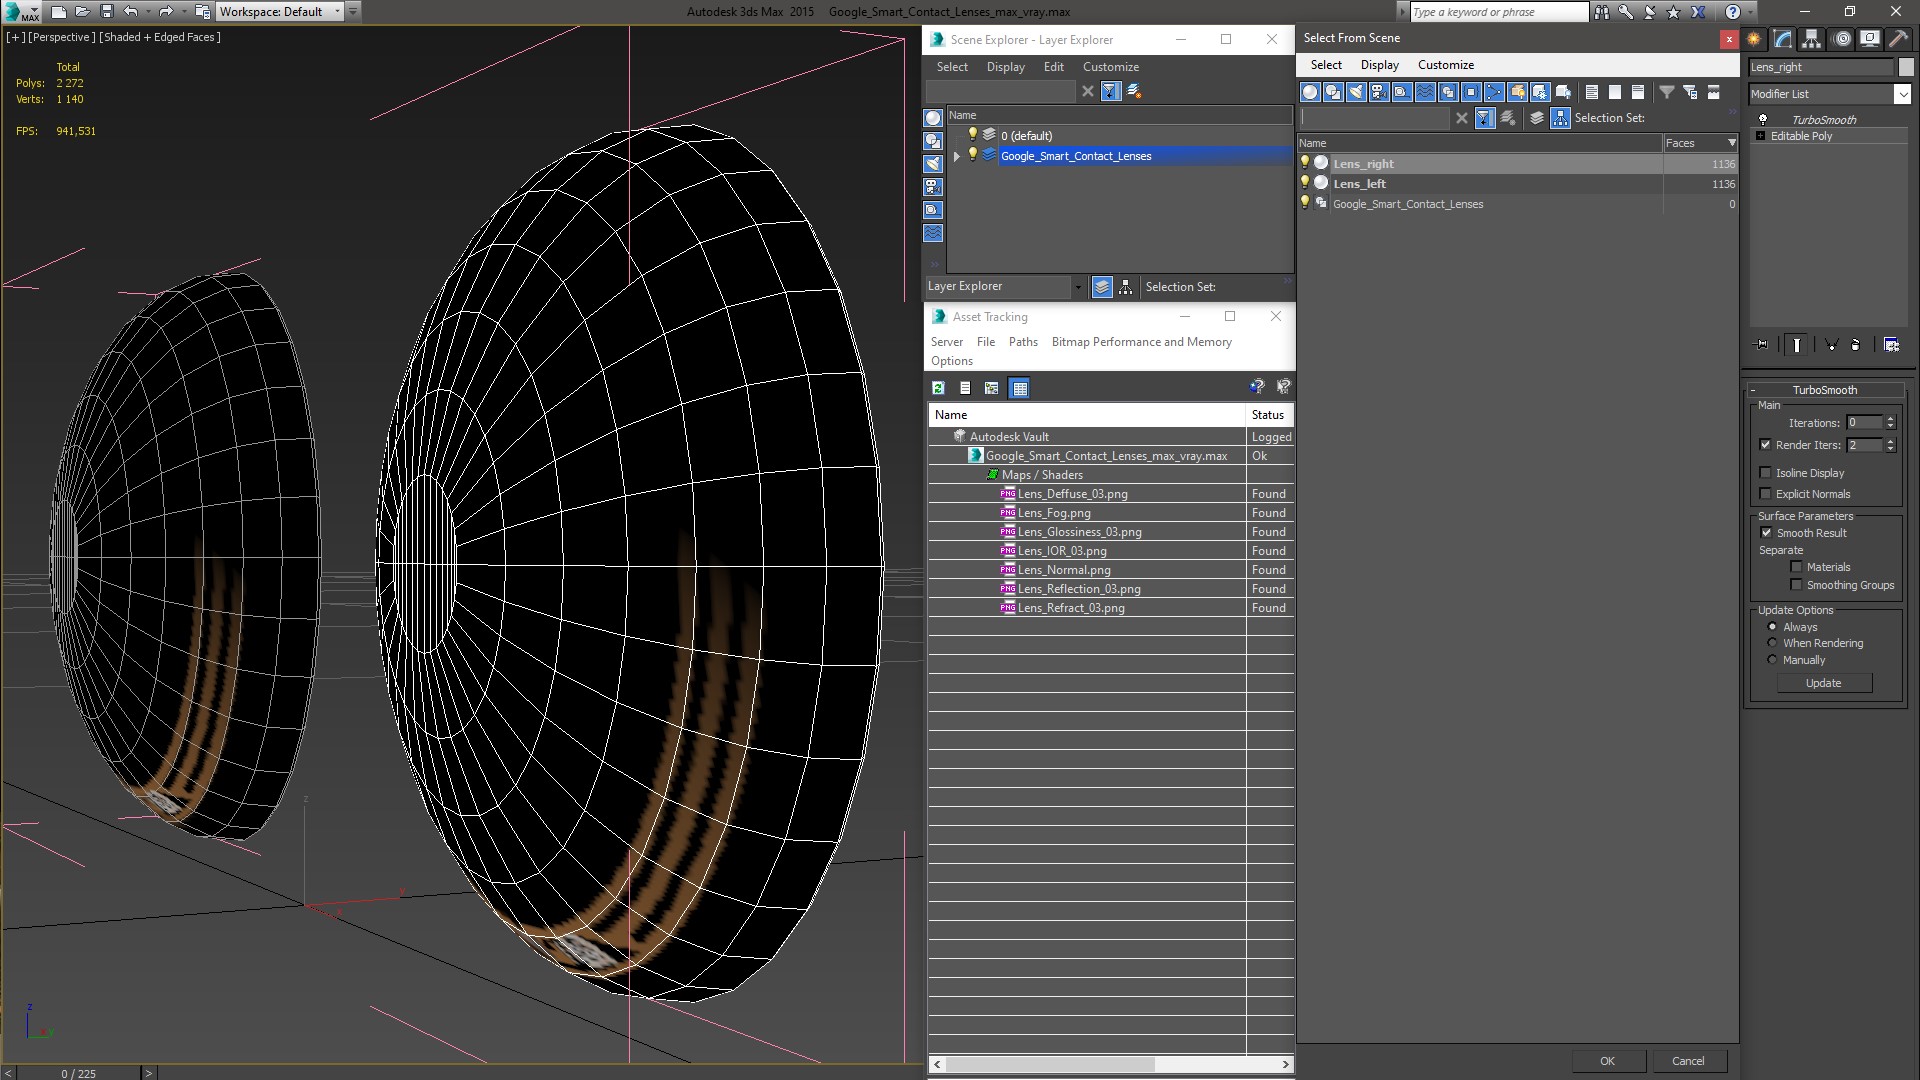Click Shaded + Edged Faces viewport label
This screenshot has width=1920, height=1080.
(x=161, y=37)
